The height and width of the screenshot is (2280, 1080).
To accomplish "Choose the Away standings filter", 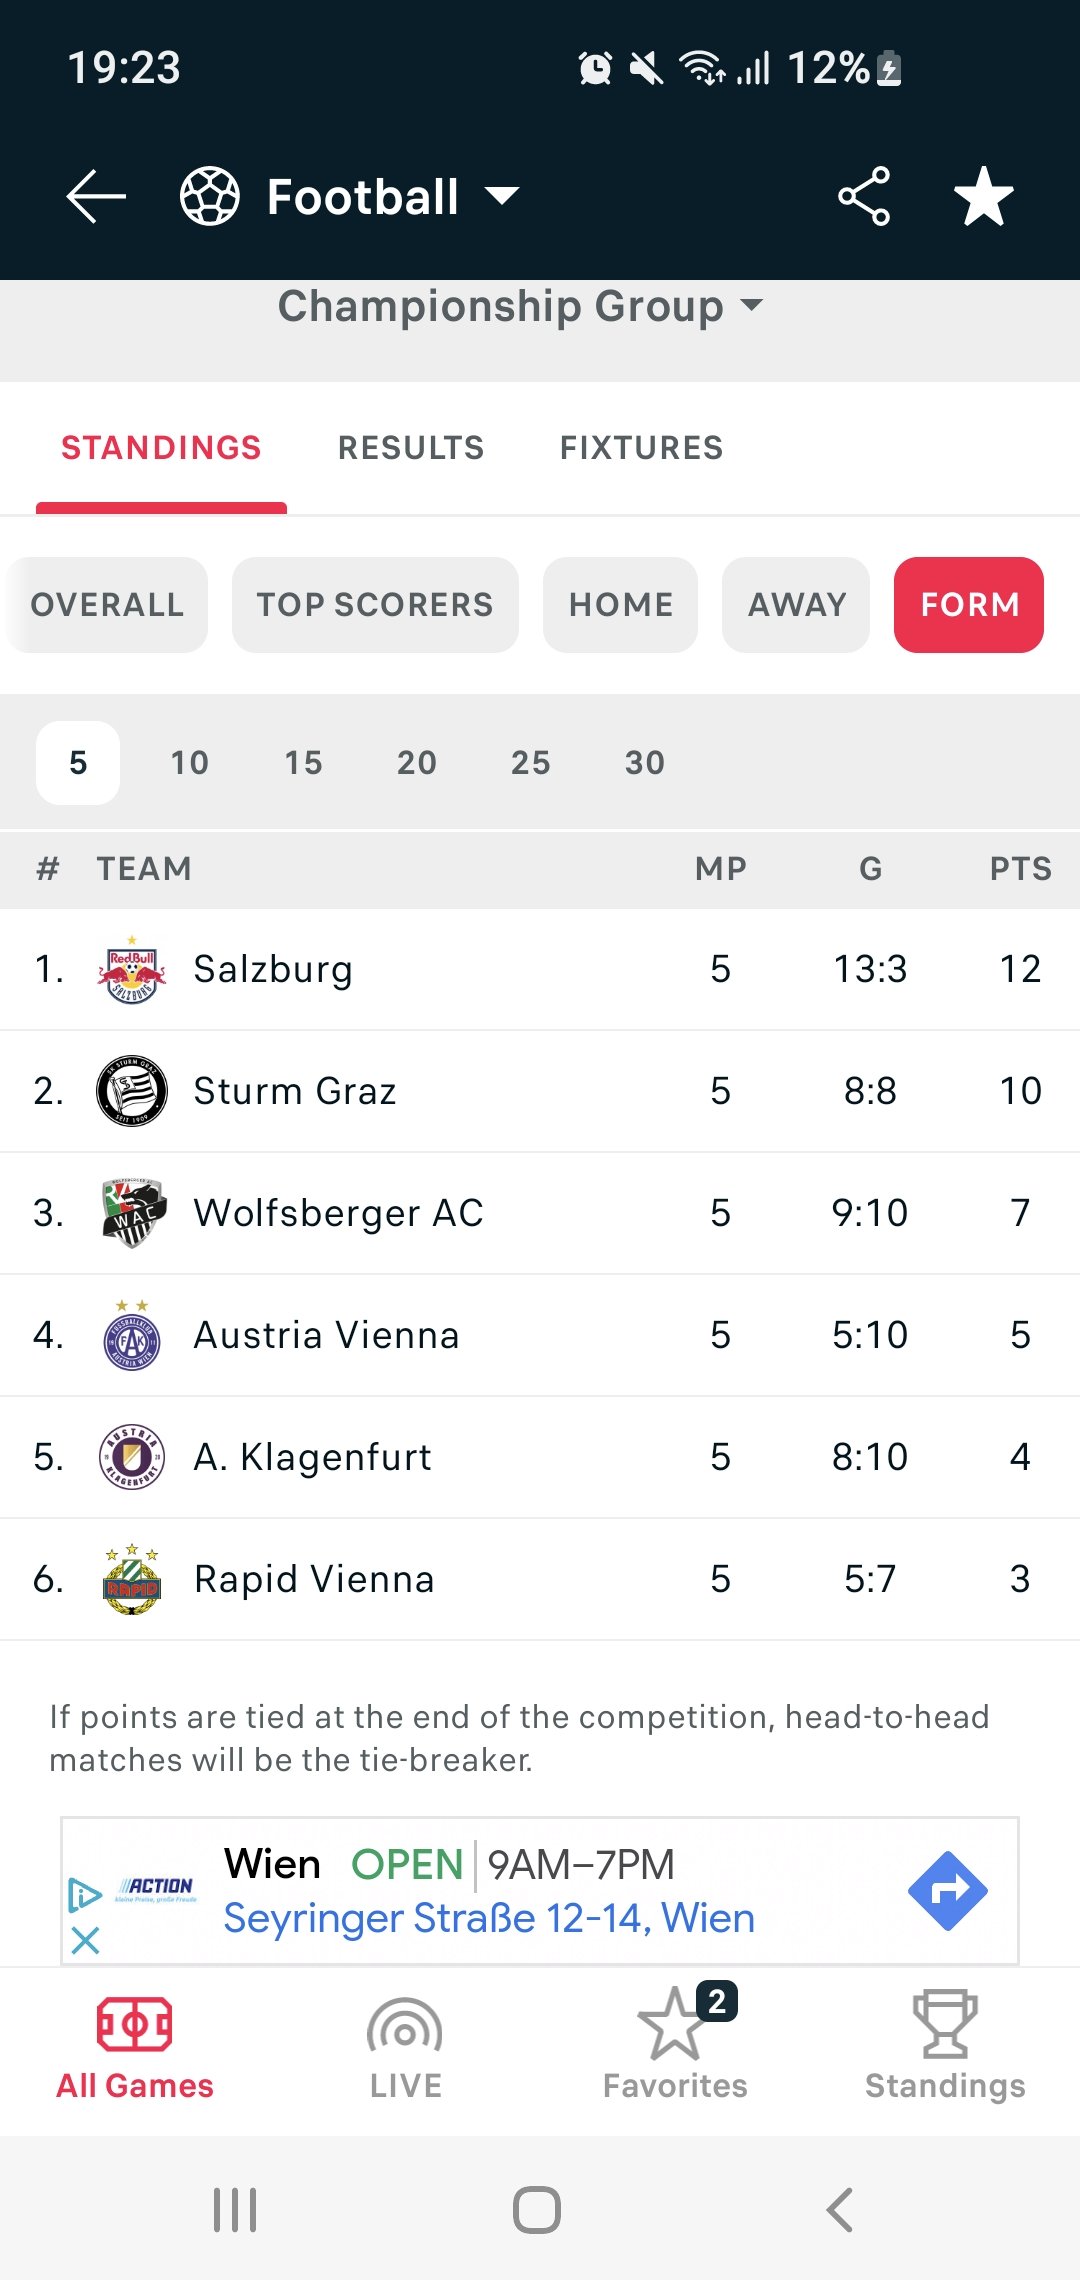I will coord(796,605).
